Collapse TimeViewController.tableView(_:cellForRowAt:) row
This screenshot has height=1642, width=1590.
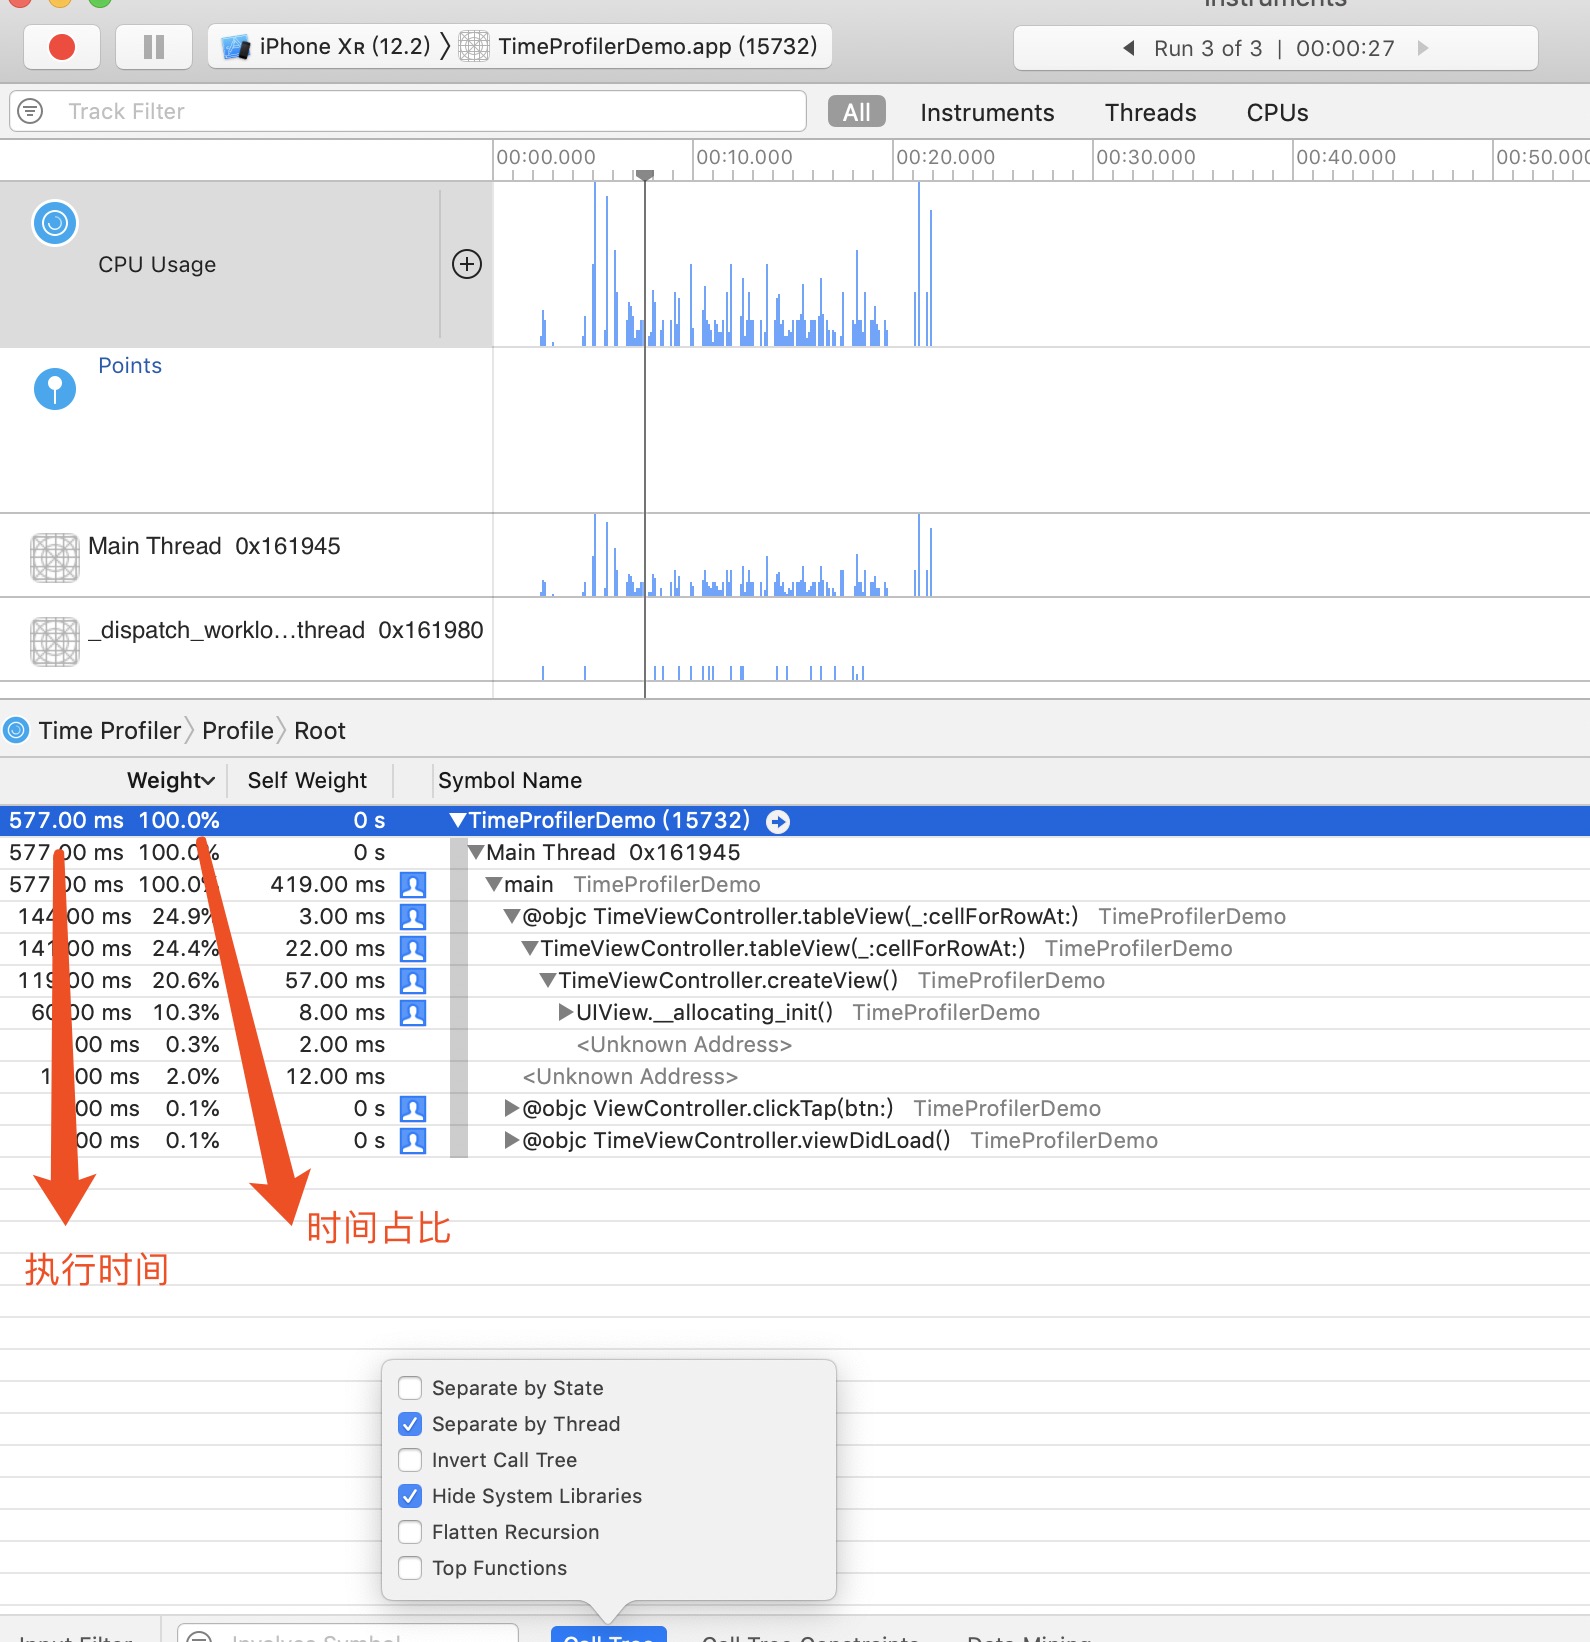530,949
